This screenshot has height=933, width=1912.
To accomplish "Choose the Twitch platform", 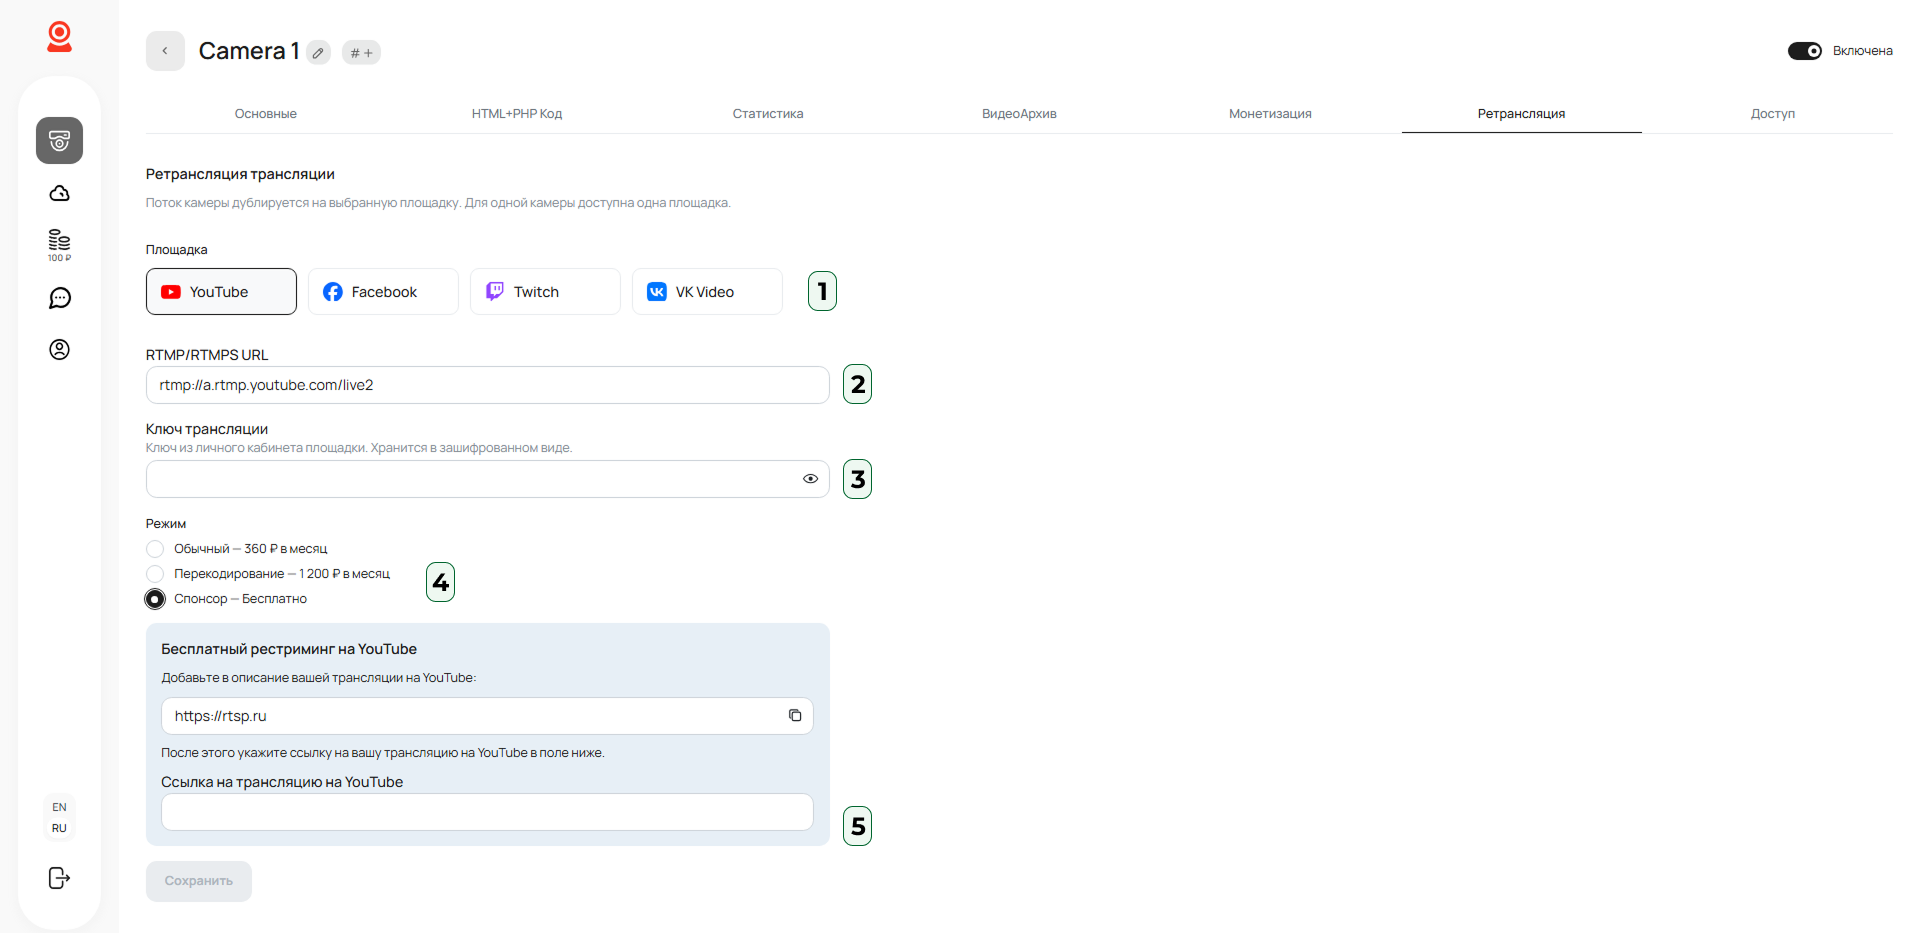I will [545, 292].
